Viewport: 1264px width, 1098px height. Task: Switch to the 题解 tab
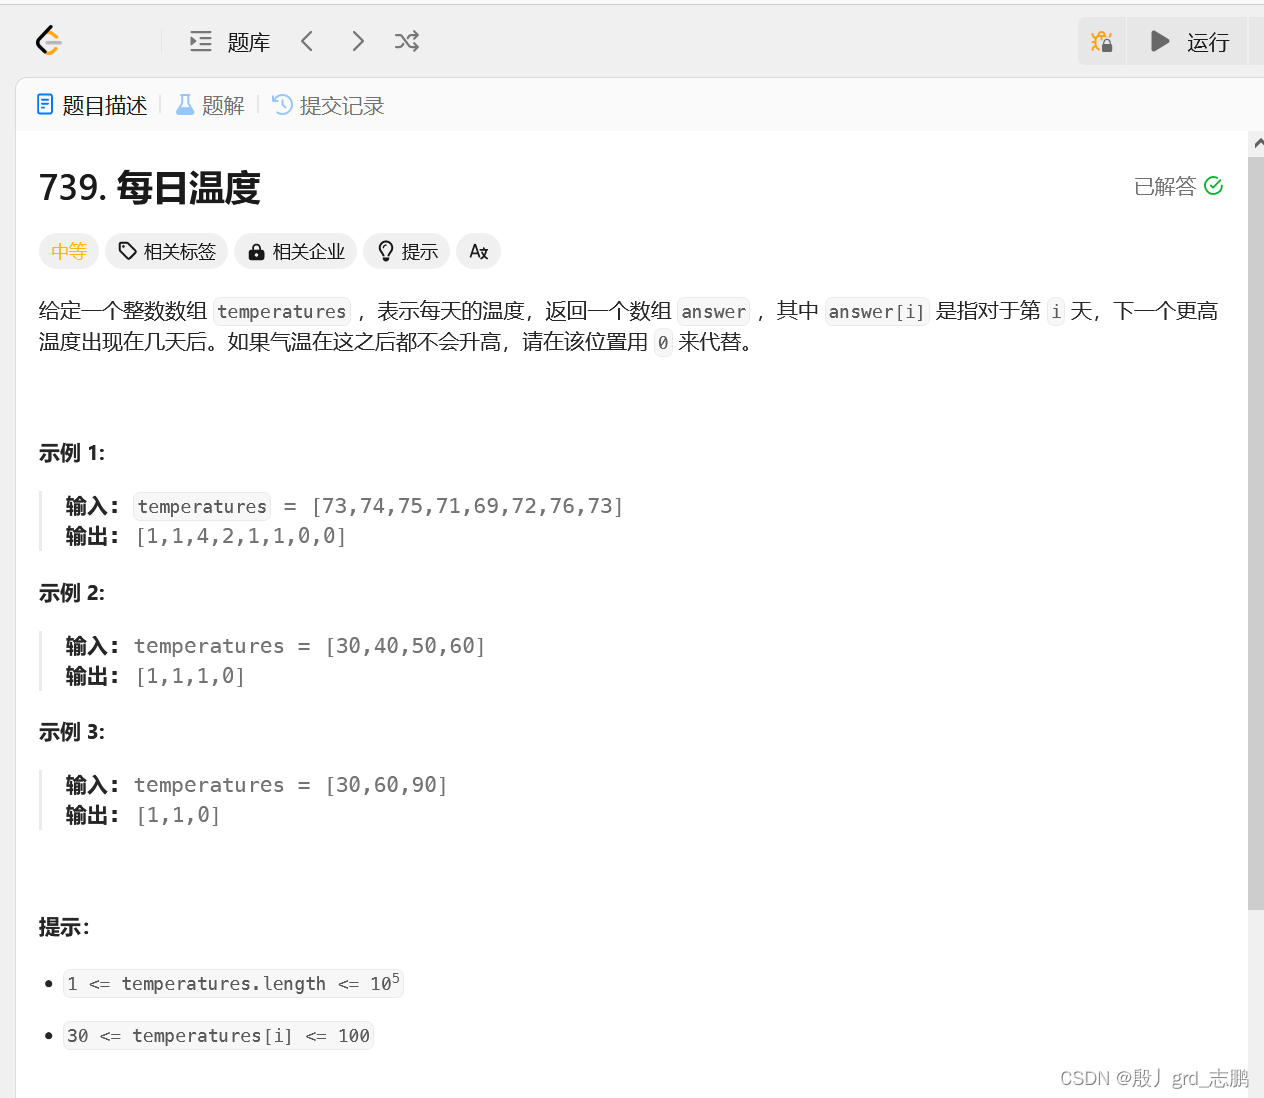click(x=219, y=104)
